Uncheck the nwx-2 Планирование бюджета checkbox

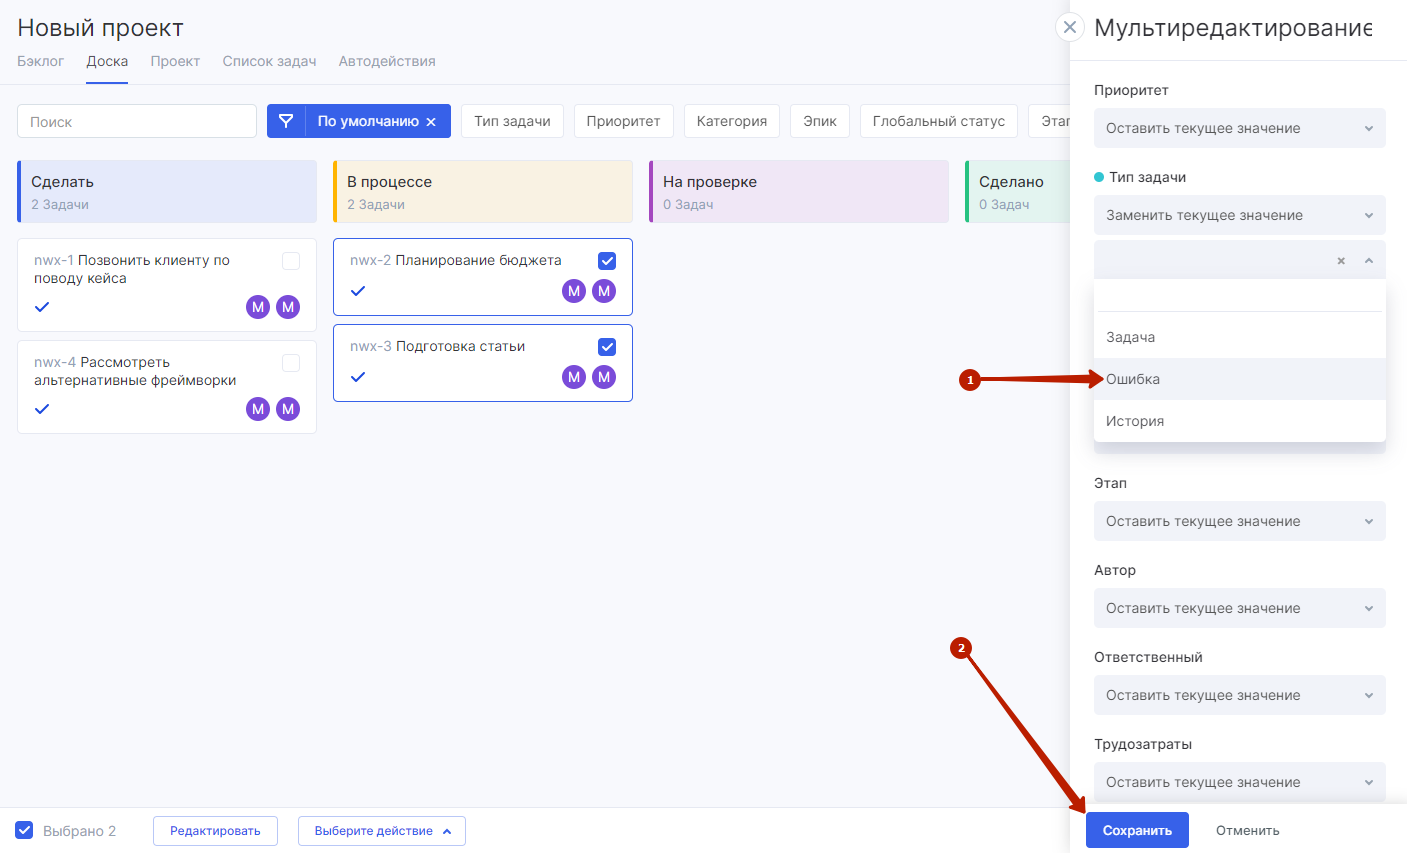(607, 261)
